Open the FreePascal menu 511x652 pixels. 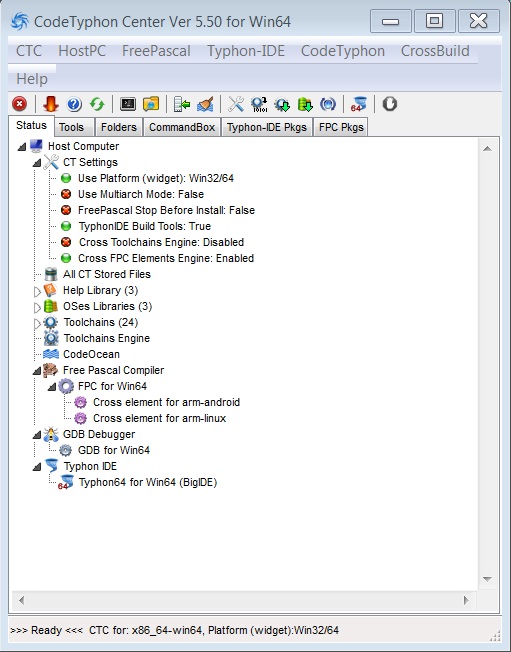click(156, 51)
